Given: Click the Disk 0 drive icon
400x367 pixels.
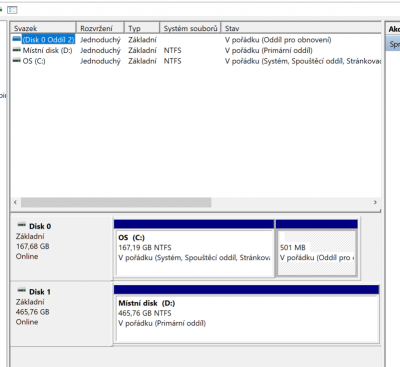Looking at the screenshot, I should [x=22, y=225].
